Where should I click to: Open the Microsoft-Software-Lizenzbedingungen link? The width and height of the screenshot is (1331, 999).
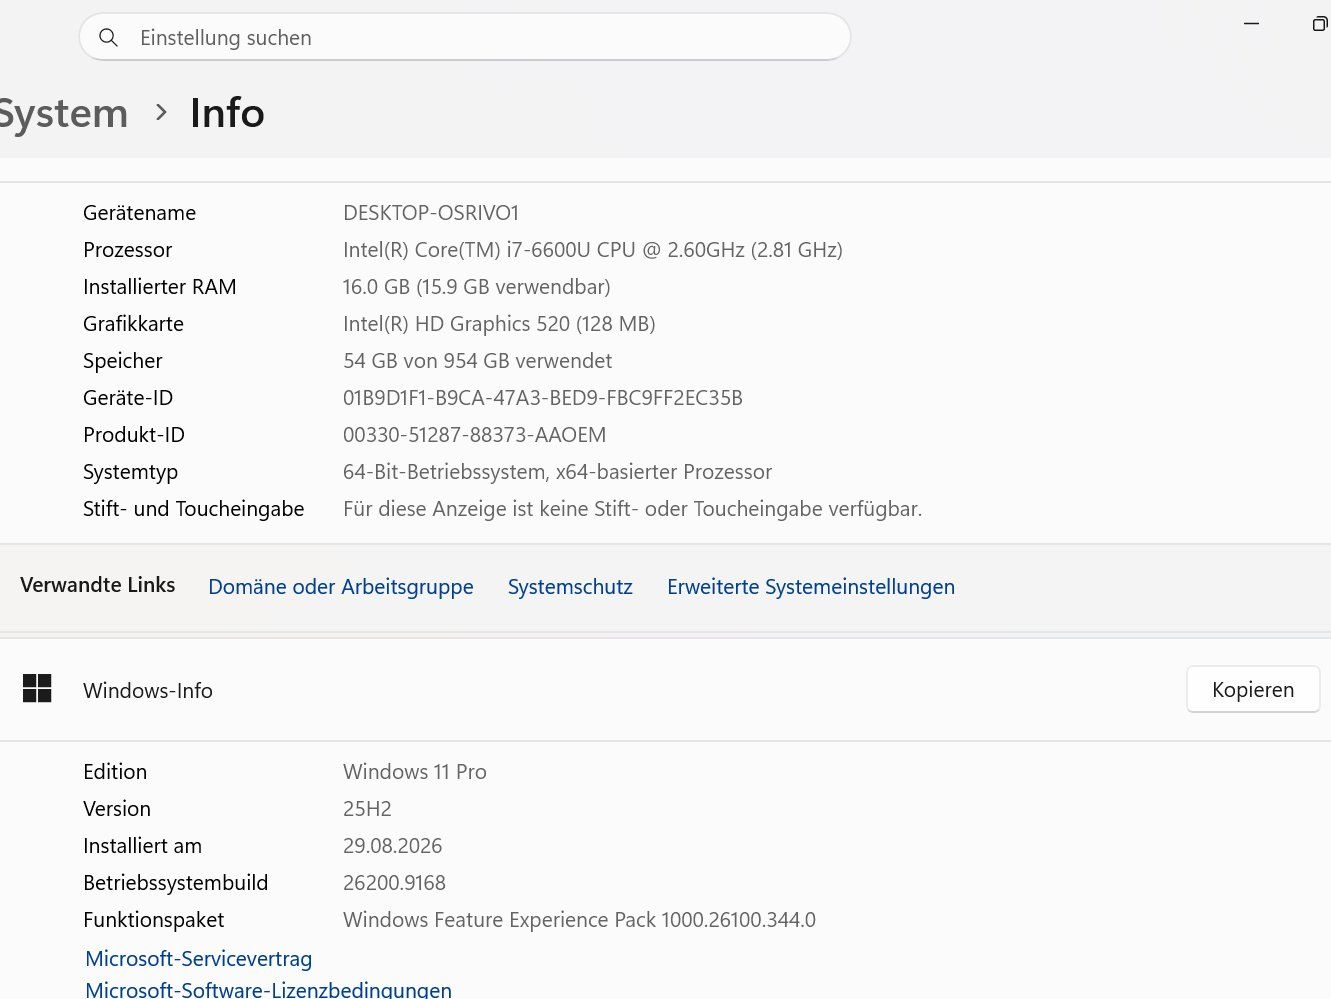pyautogui.click(x=269, y=989)
